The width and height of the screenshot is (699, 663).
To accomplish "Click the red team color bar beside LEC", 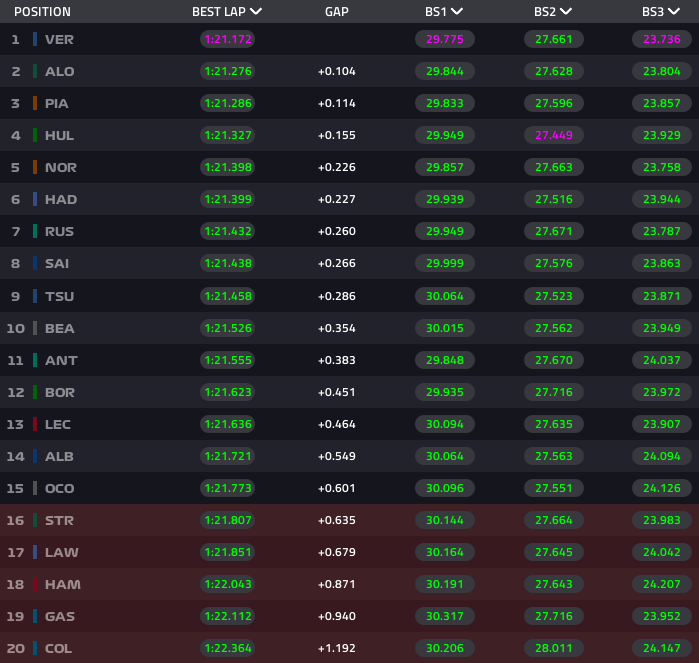I will [x=35, y=424].
